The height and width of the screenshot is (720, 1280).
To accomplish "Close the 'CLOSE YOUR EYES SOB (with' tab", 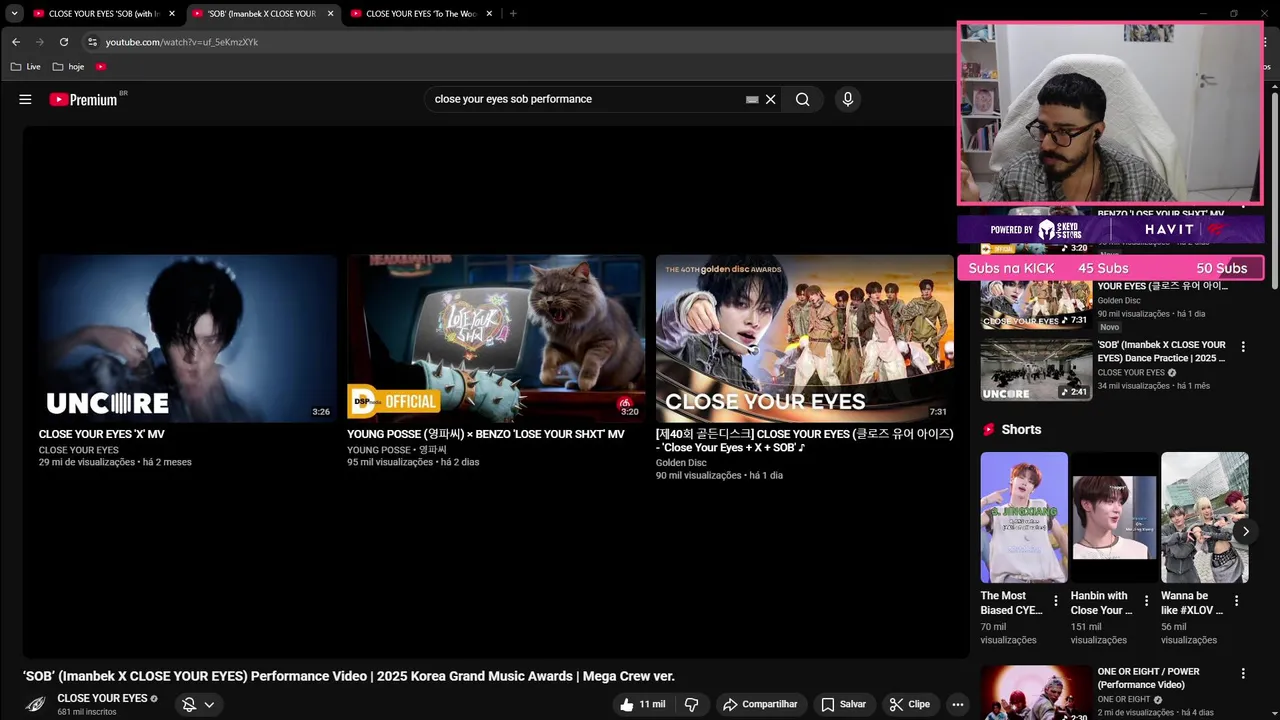I will click(172, 14).
